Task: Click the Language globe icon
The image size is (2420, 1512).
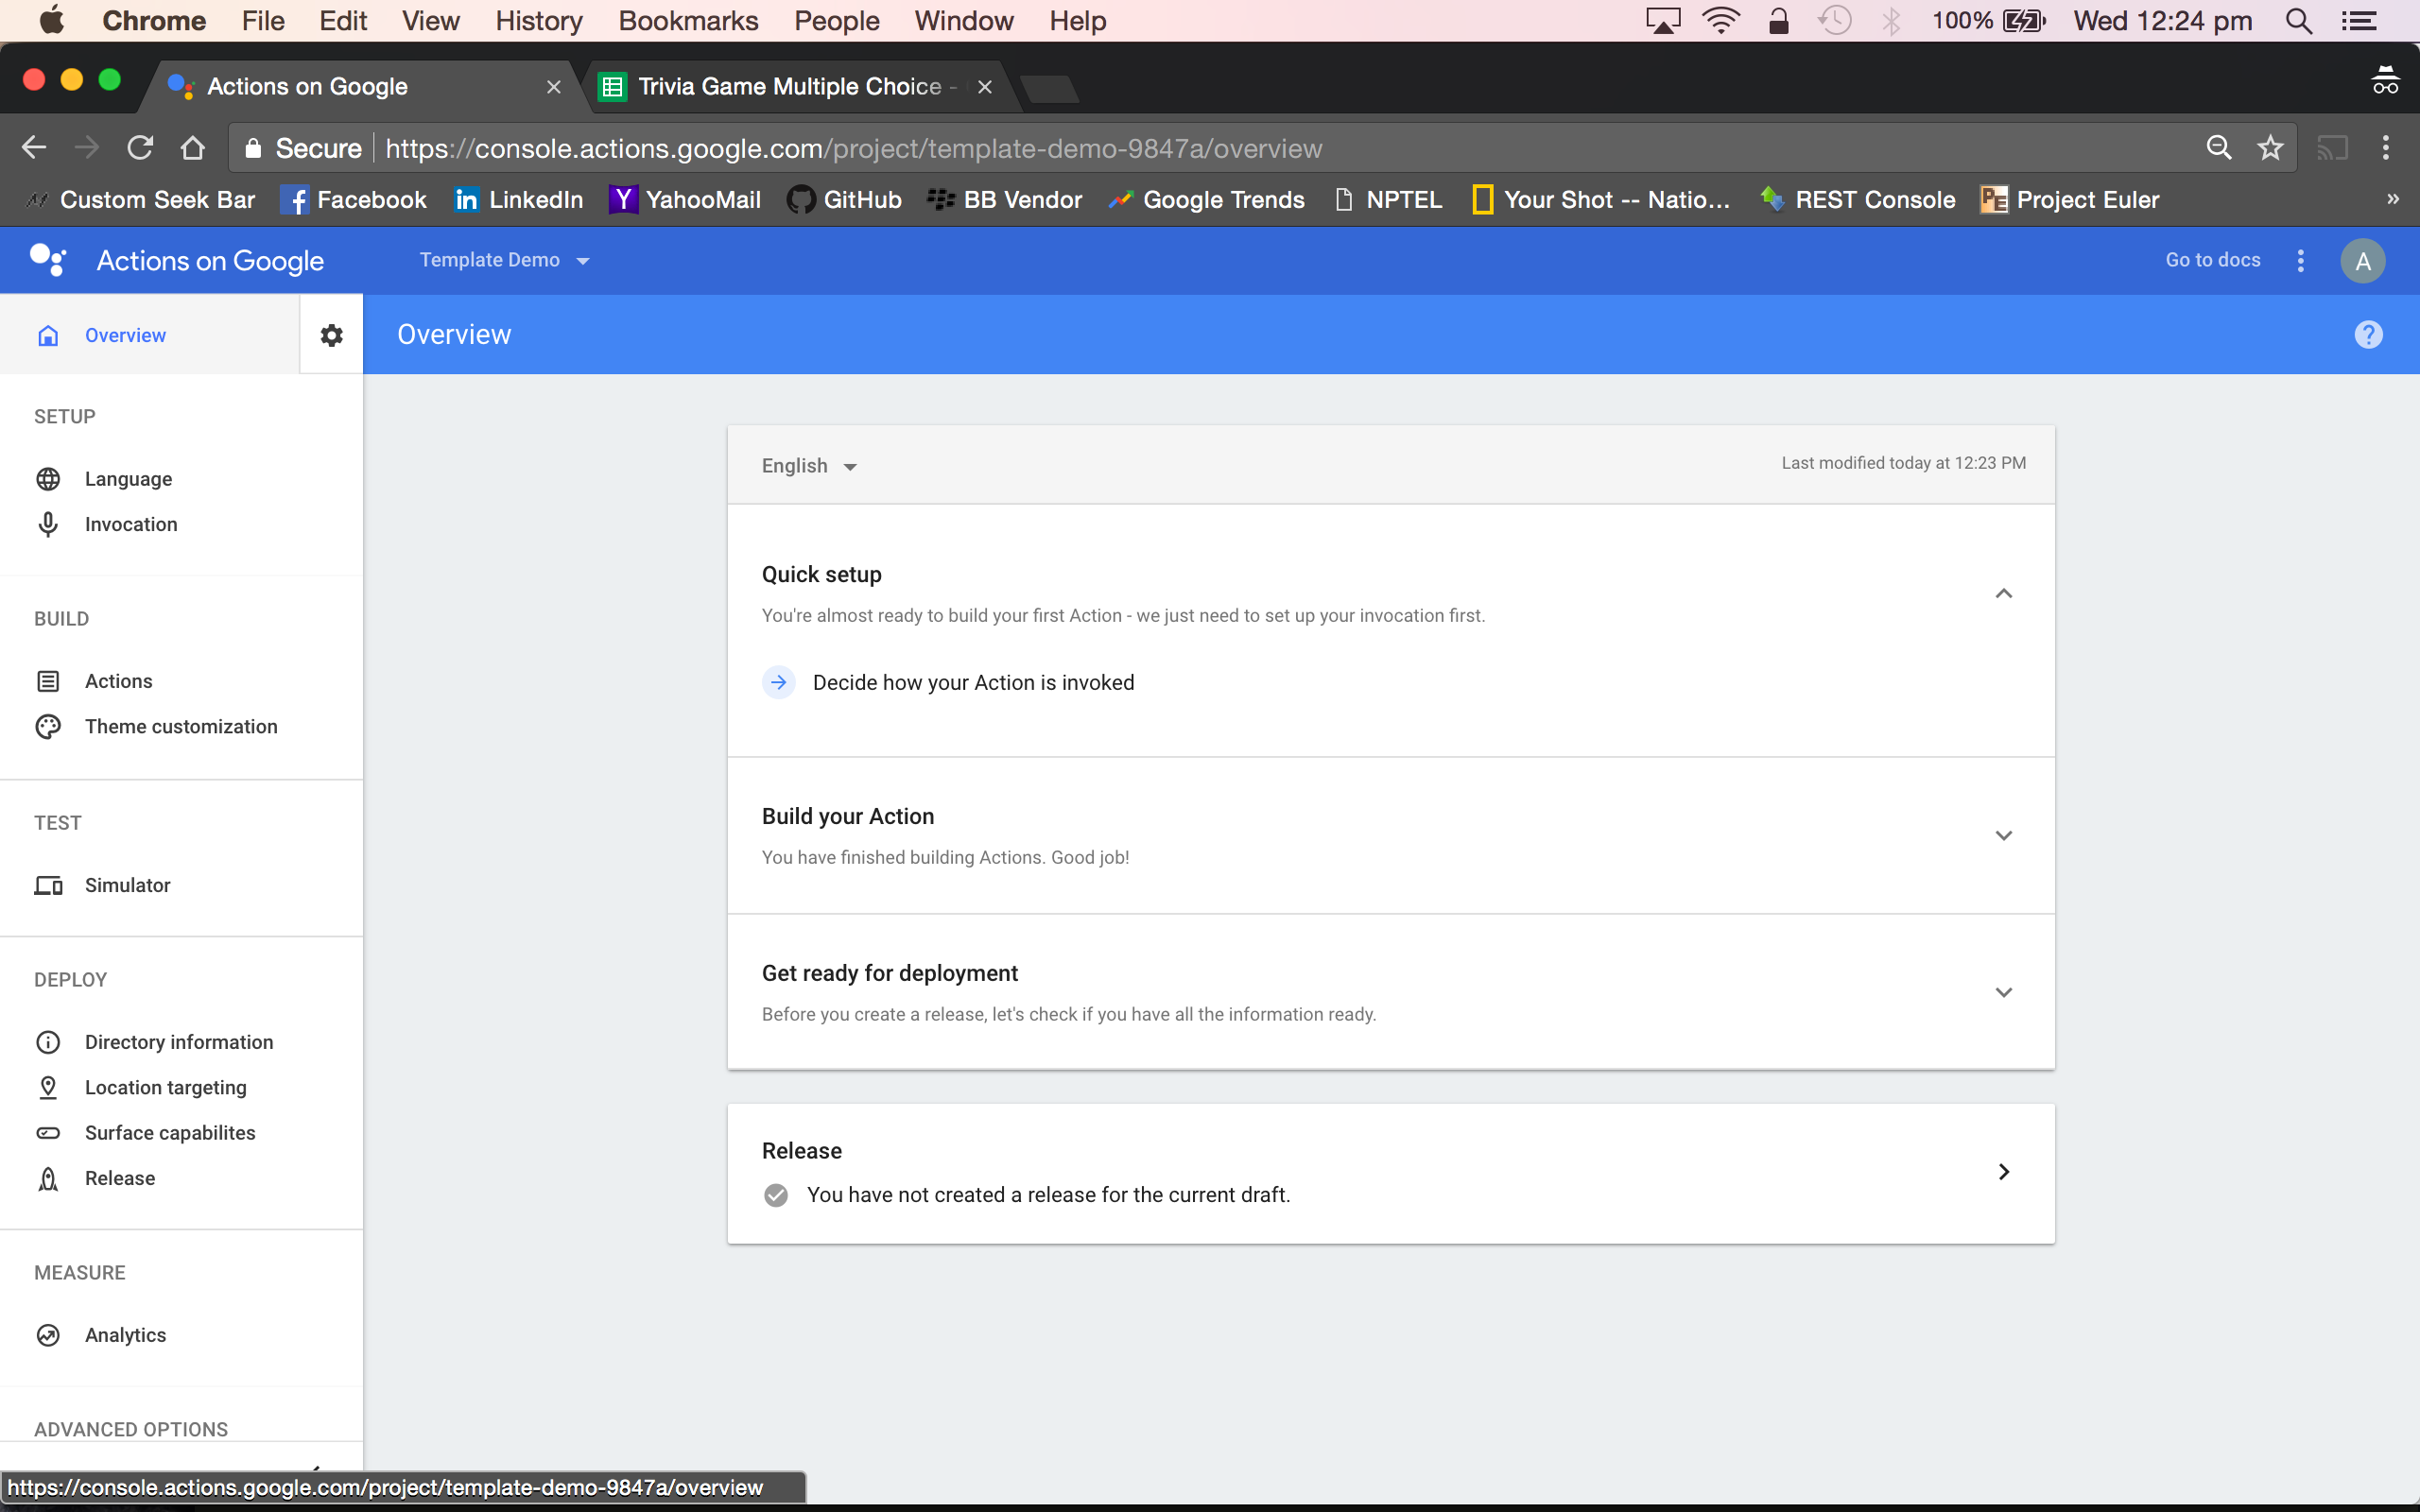Action: 48,479
